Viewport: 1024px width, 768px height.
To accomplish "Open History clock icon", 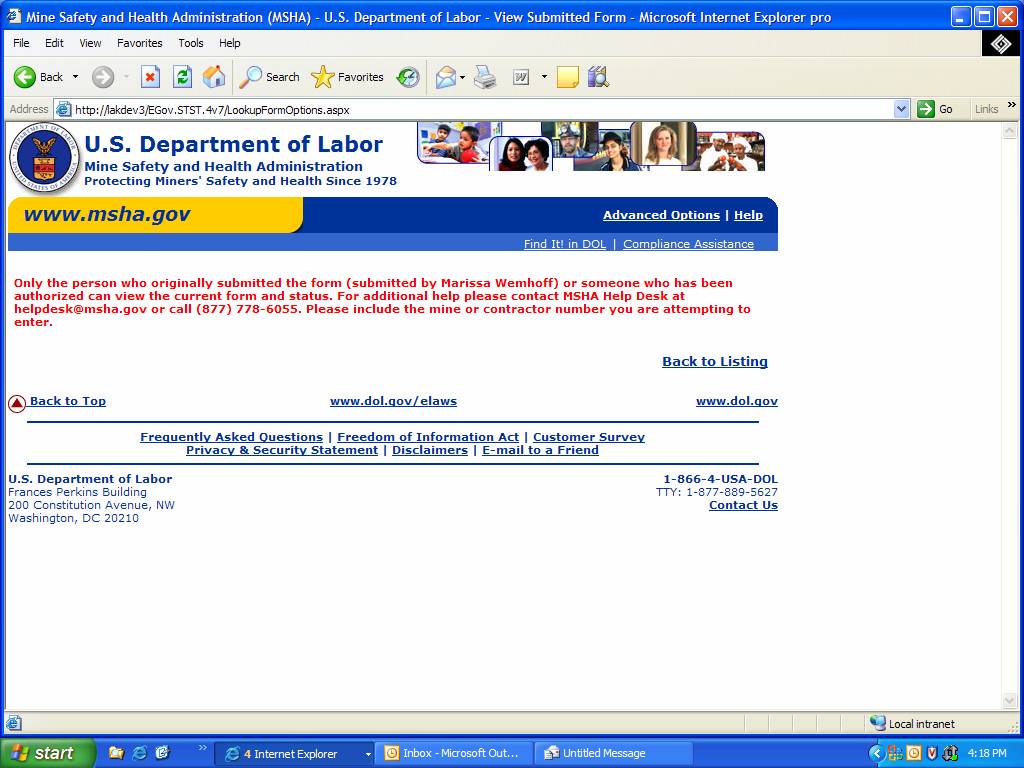I will [409, 77].
